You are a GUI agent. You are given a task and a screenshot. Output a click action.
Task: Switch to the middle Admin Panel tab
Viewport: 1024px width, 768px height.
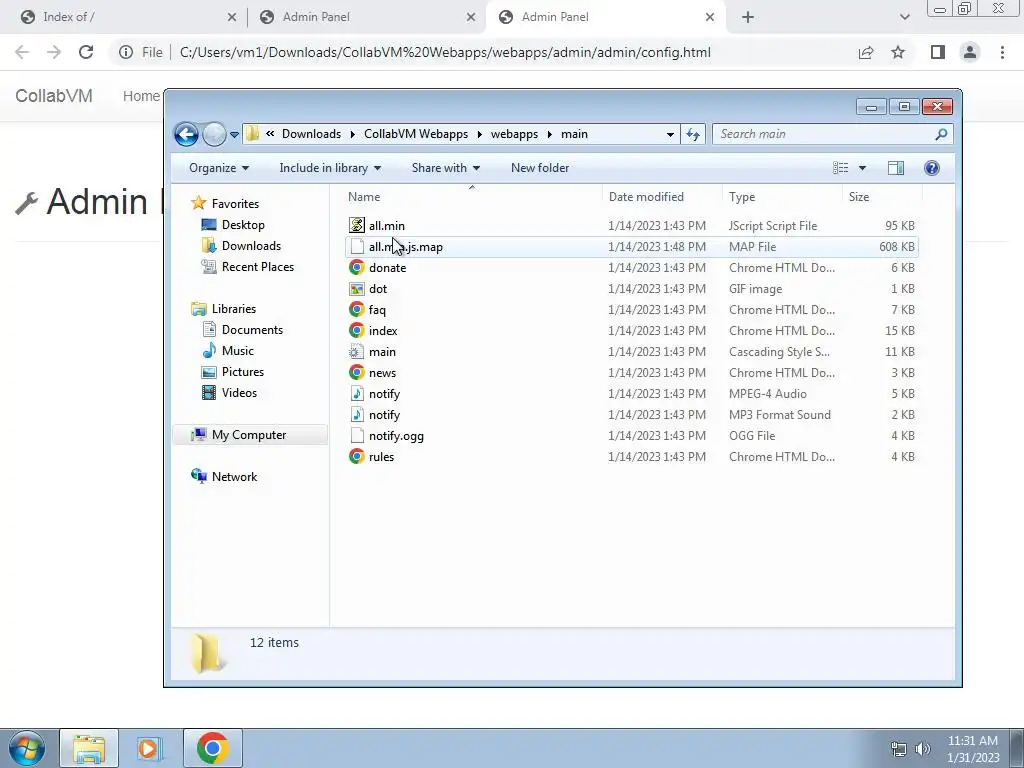(367, 17)
